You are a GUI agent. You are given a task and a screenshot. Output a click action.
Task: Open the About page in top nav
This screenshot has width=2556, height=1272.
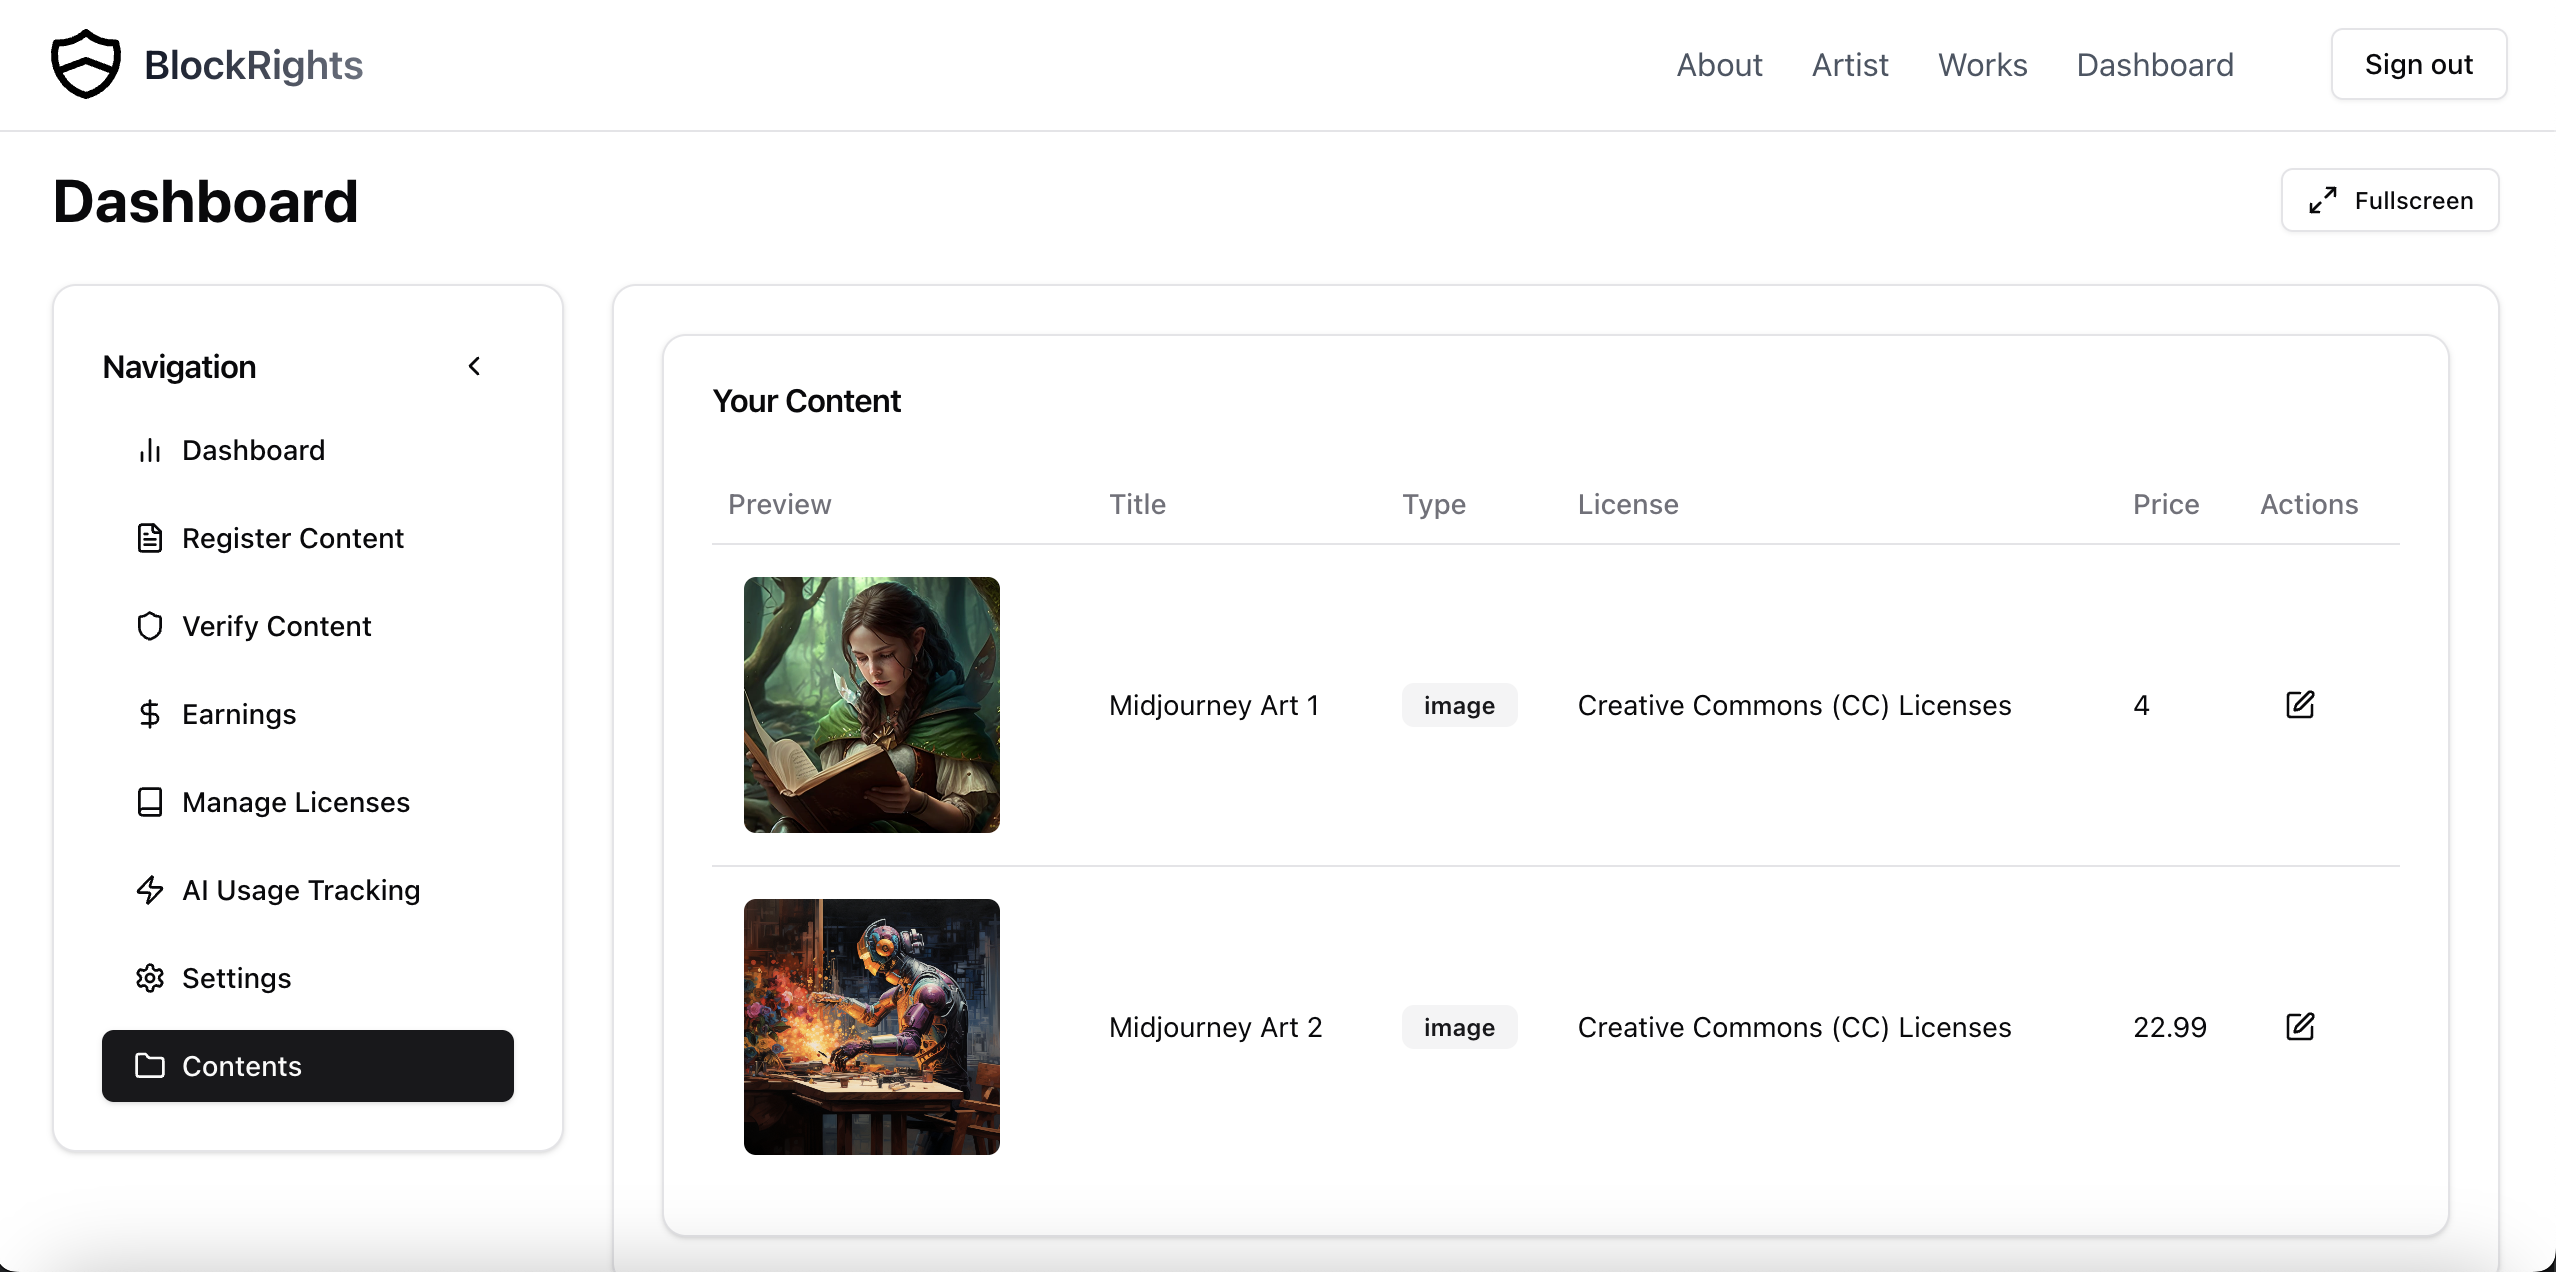(x=1719, y=65)
